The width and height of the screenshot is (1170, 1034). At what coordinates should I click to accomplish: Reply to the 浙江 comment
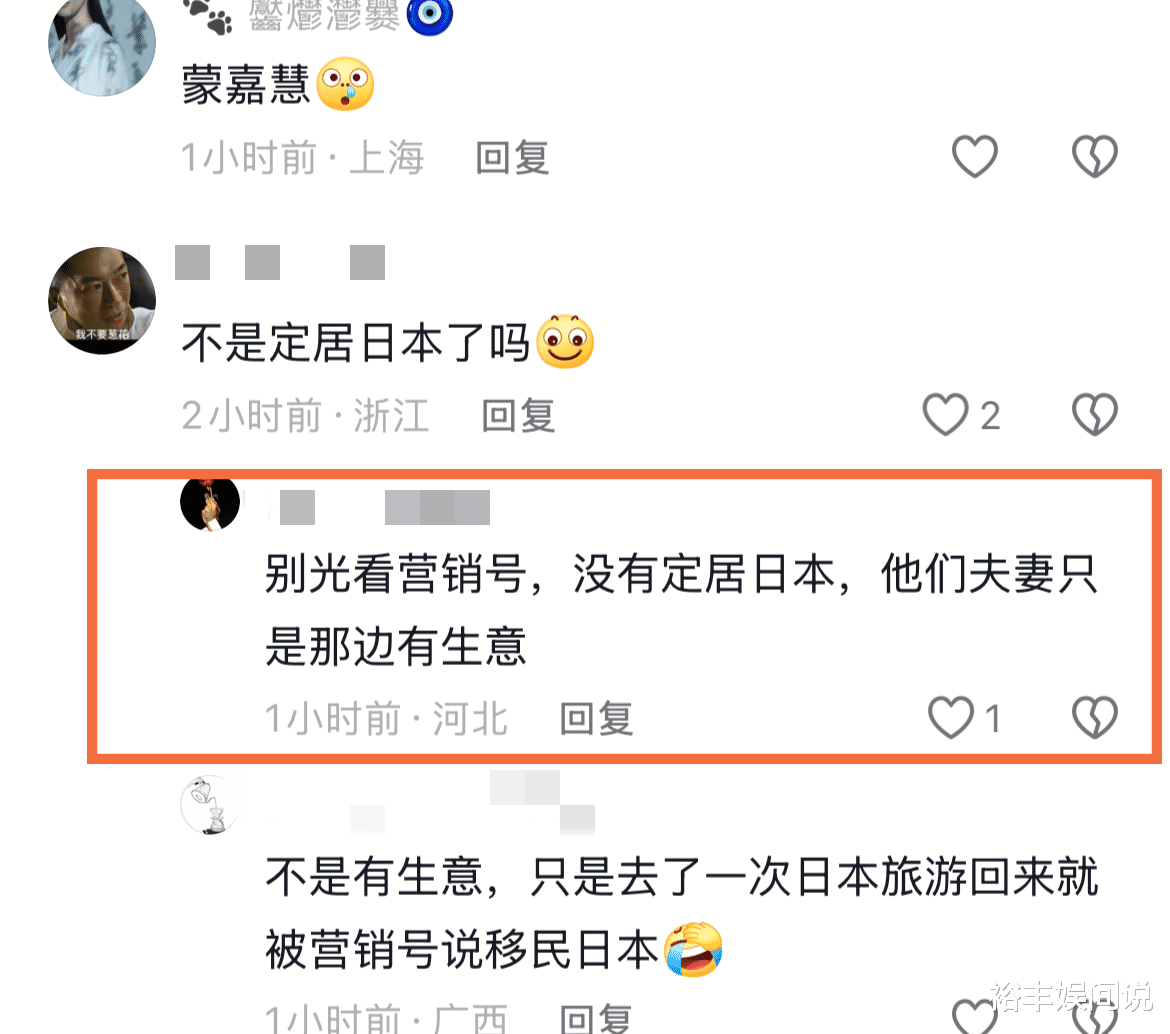[x=519, y=416]
